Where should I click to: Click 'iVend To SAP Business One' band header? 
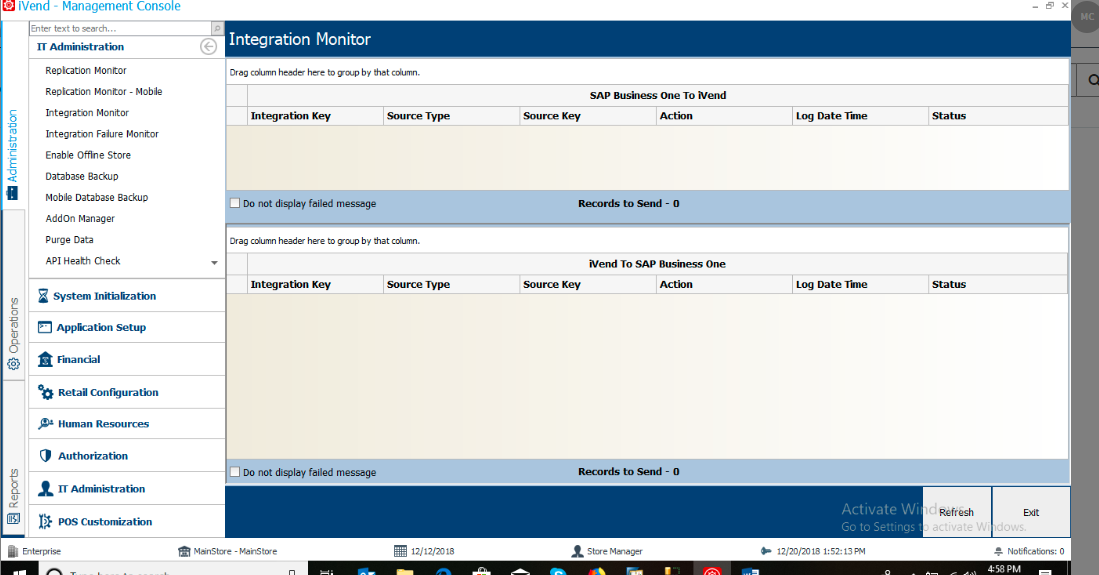point(657,264)
